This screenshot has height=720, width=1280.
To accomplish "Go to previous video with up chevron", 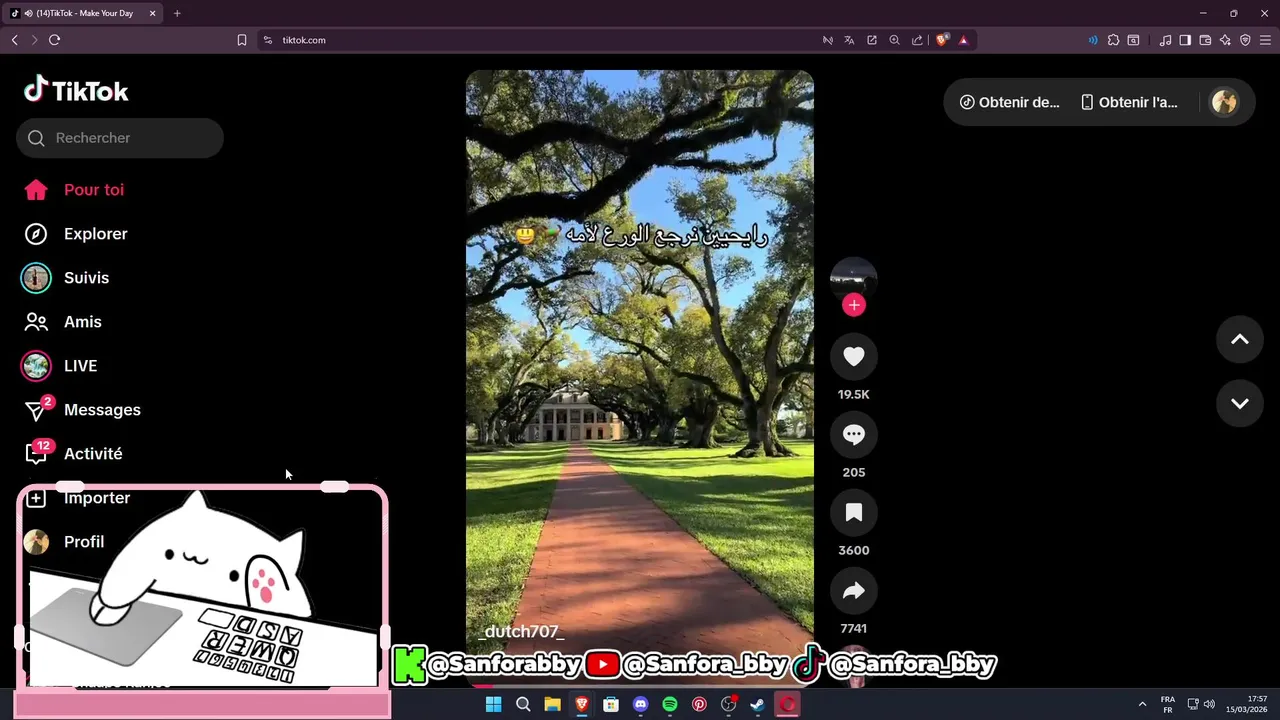I will pyautogui.click(x=1240, y=340).
